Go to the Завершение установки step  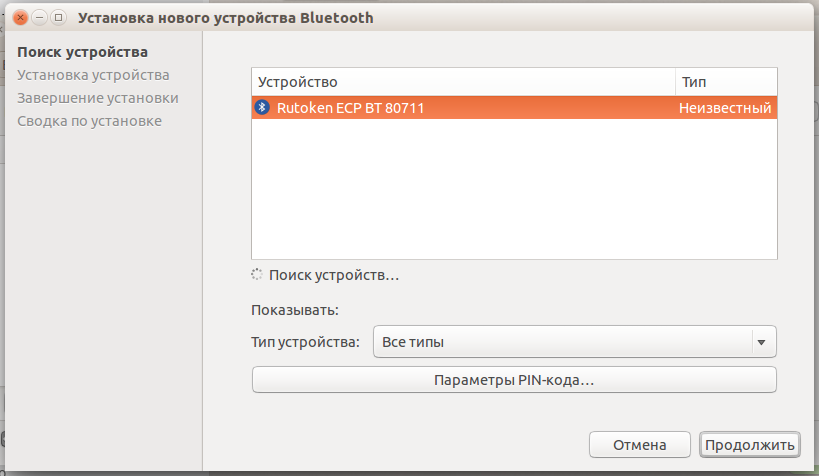98,98
